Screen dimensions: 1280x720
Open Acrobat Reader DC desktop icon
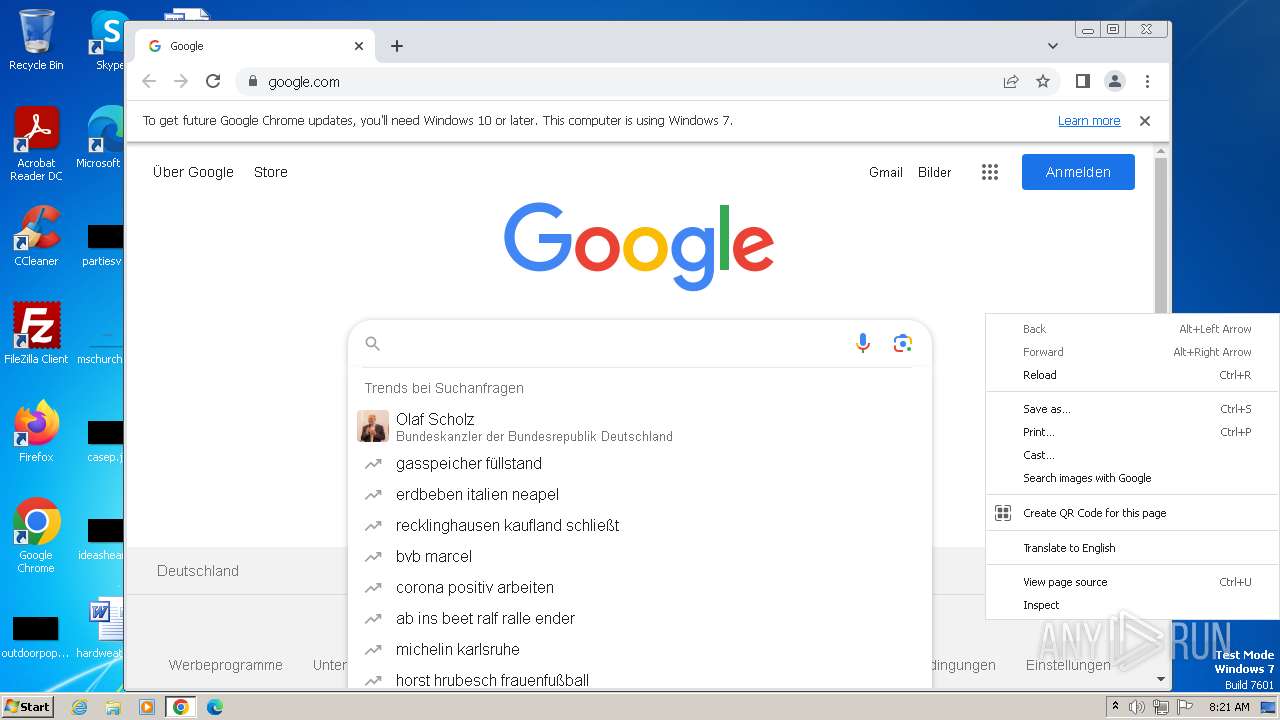pos(36,144)
